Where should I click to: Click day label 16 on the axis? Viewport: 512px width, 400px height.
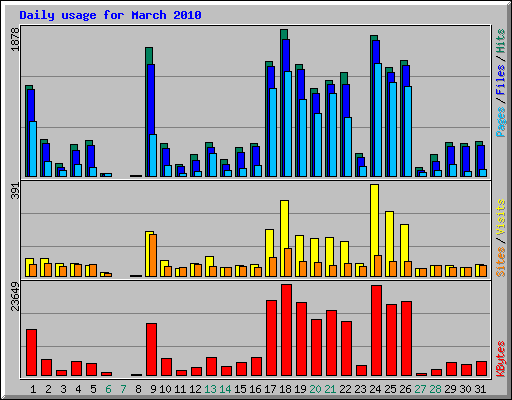pos(255,389)
